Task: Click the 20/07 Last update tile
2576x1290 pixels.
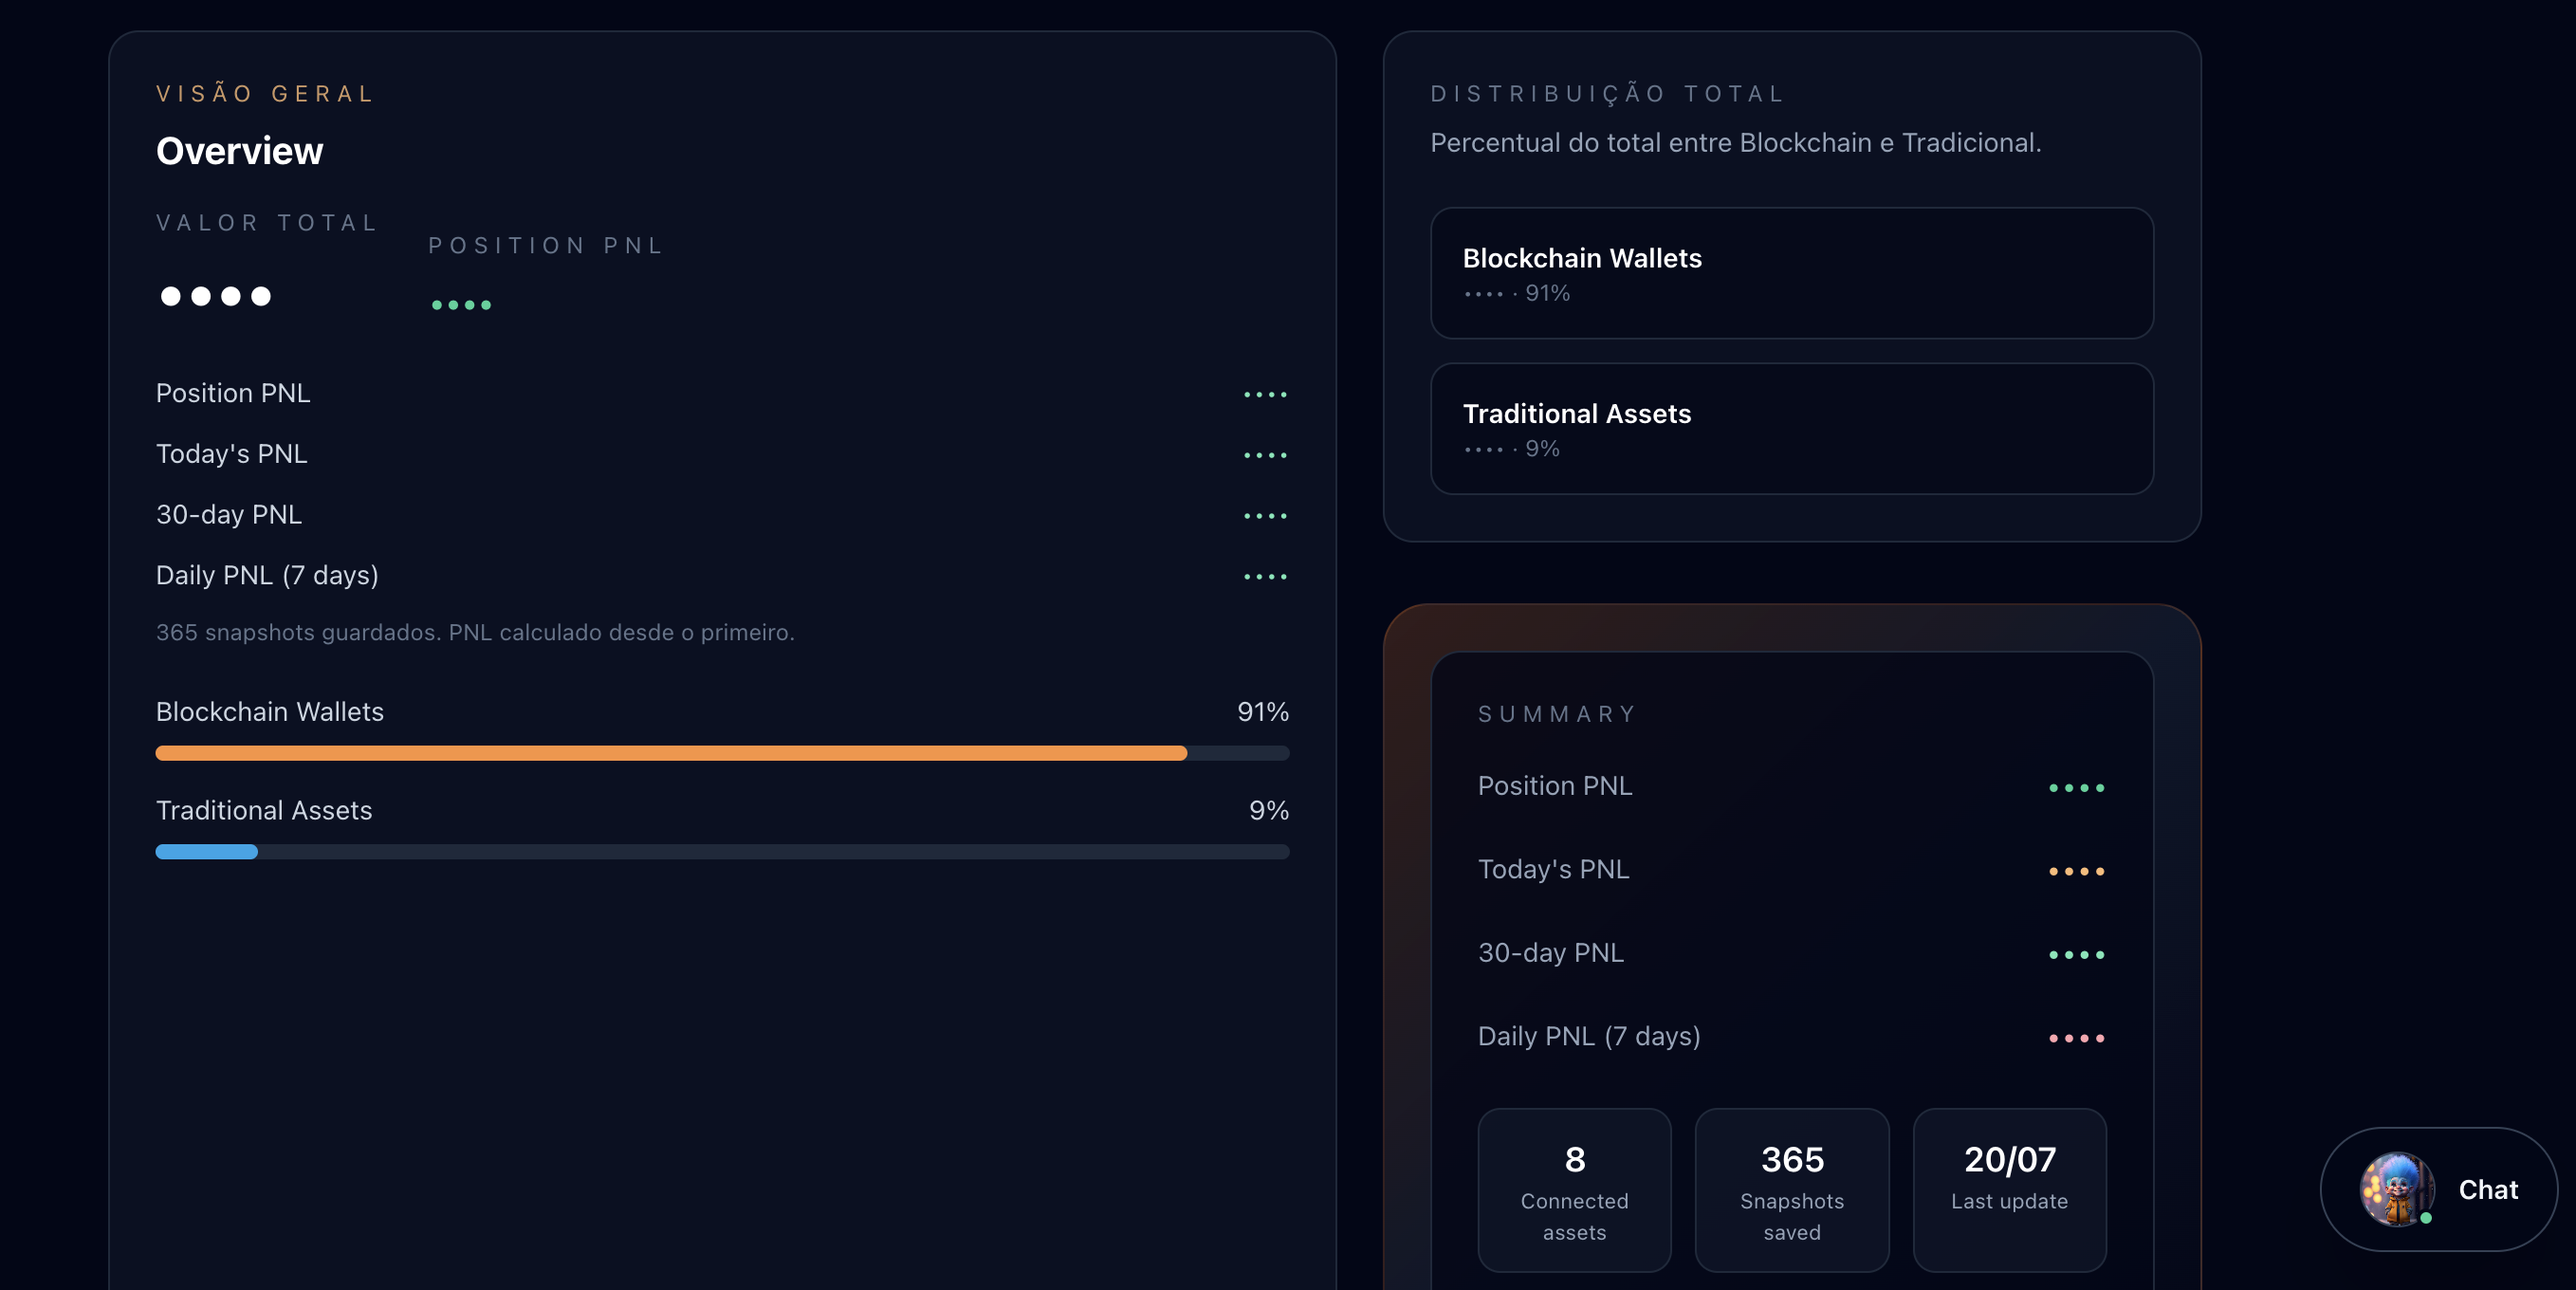Action: (x=2009, y=1190)
